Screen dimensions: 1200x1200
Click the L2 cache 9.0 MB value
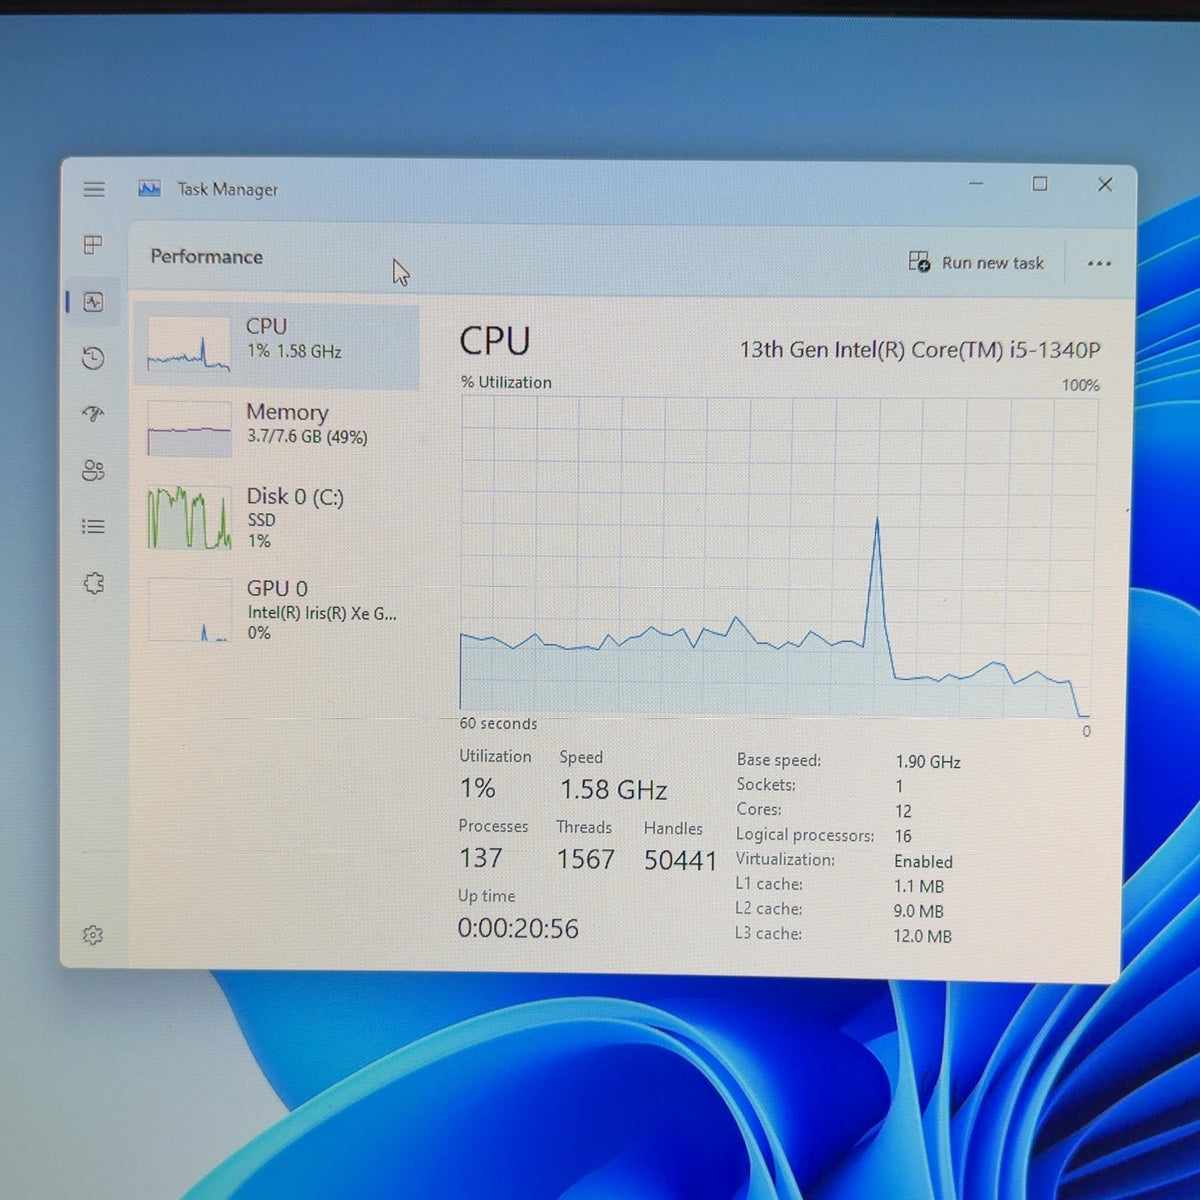[x=918, y=912]
